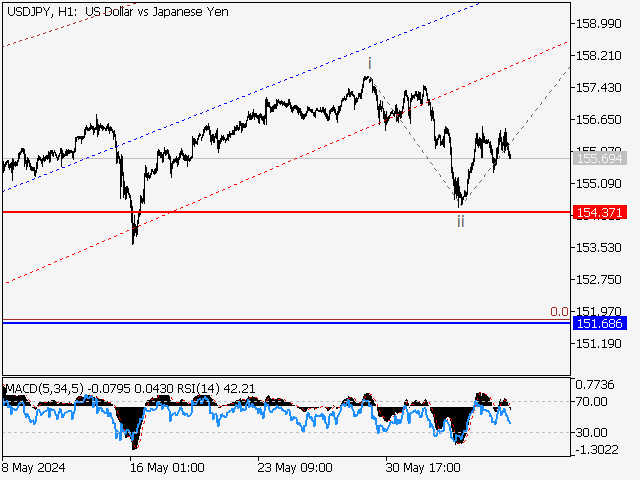Viewport: 640px width, 480px height.
Task: Select the blue 151.686 price level label
Action: (600, 323)
